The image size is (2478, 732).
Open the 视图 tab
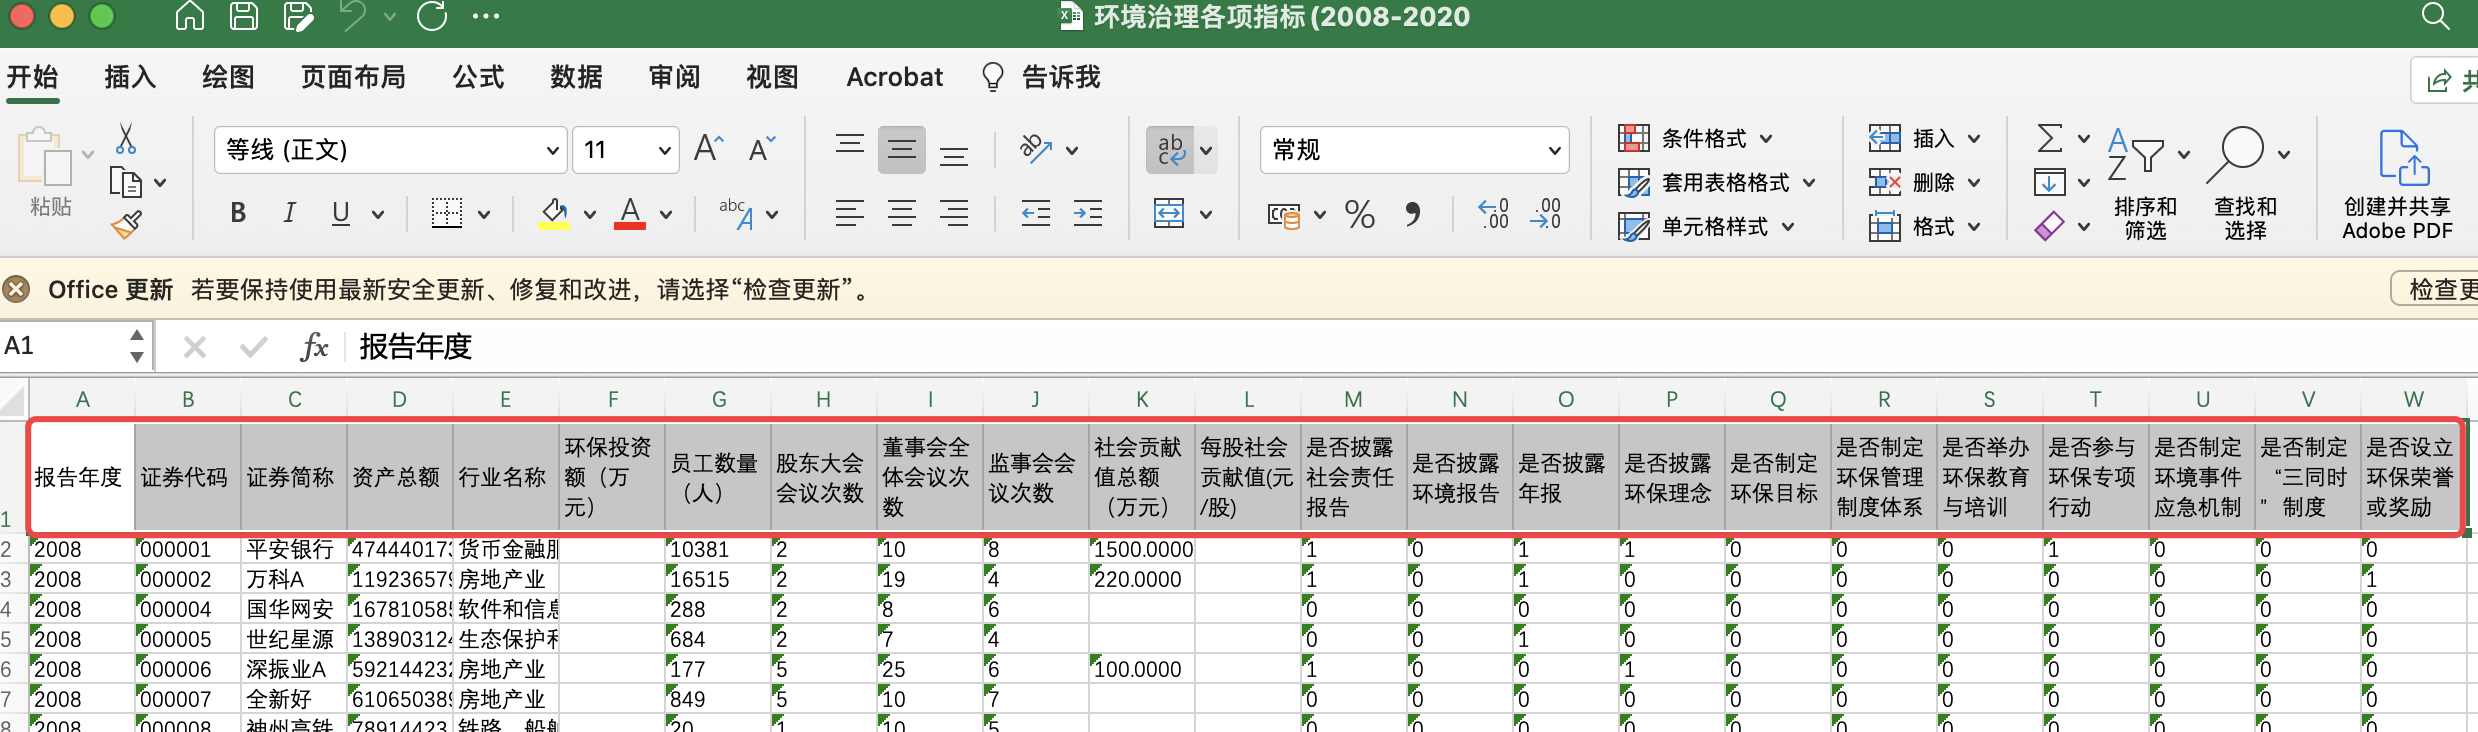tap(772, 77)
